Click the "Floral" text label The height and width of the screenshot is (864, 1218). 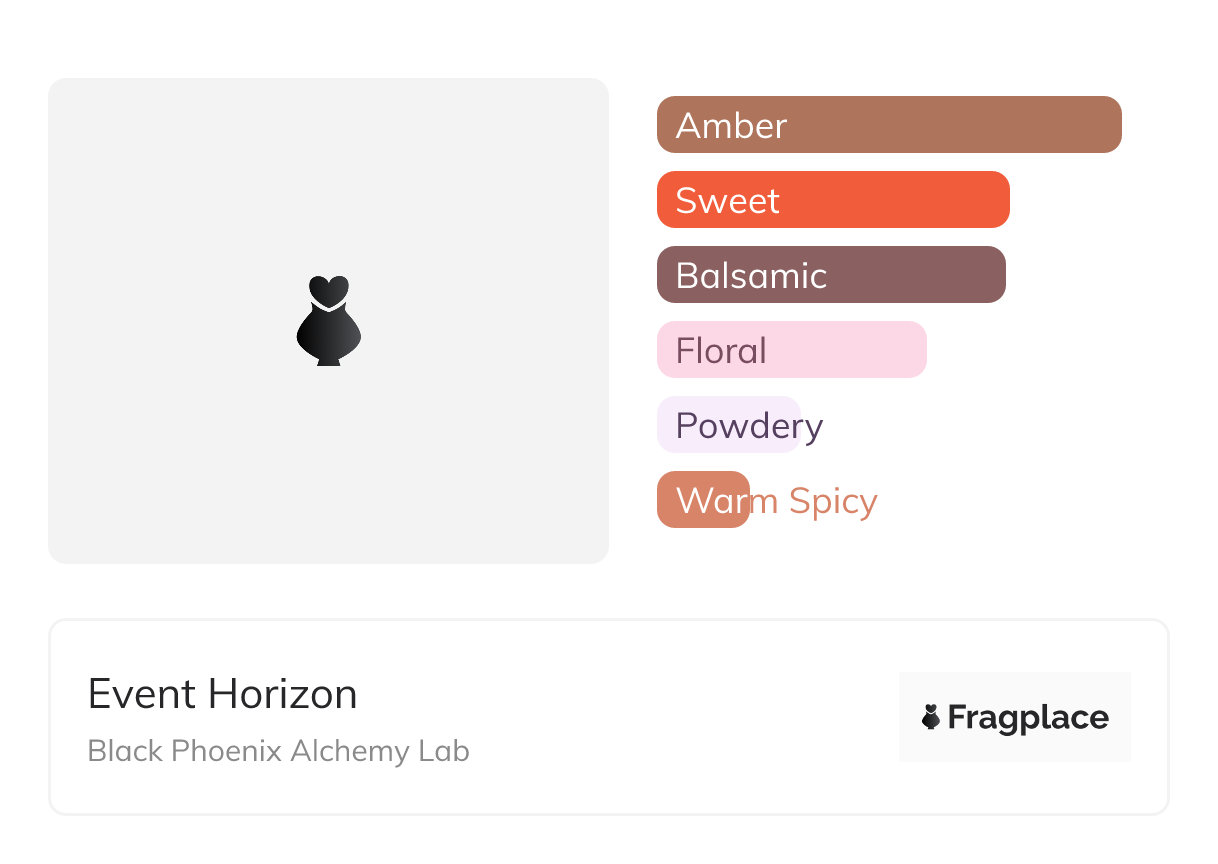click(x=721, y=351)
